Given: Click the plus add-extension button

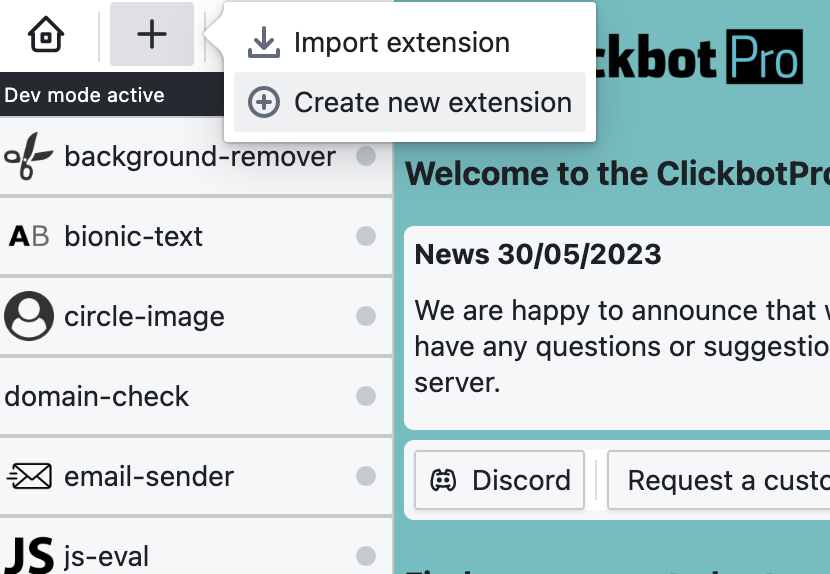Looking at the screenshot, I should (152, 34).
